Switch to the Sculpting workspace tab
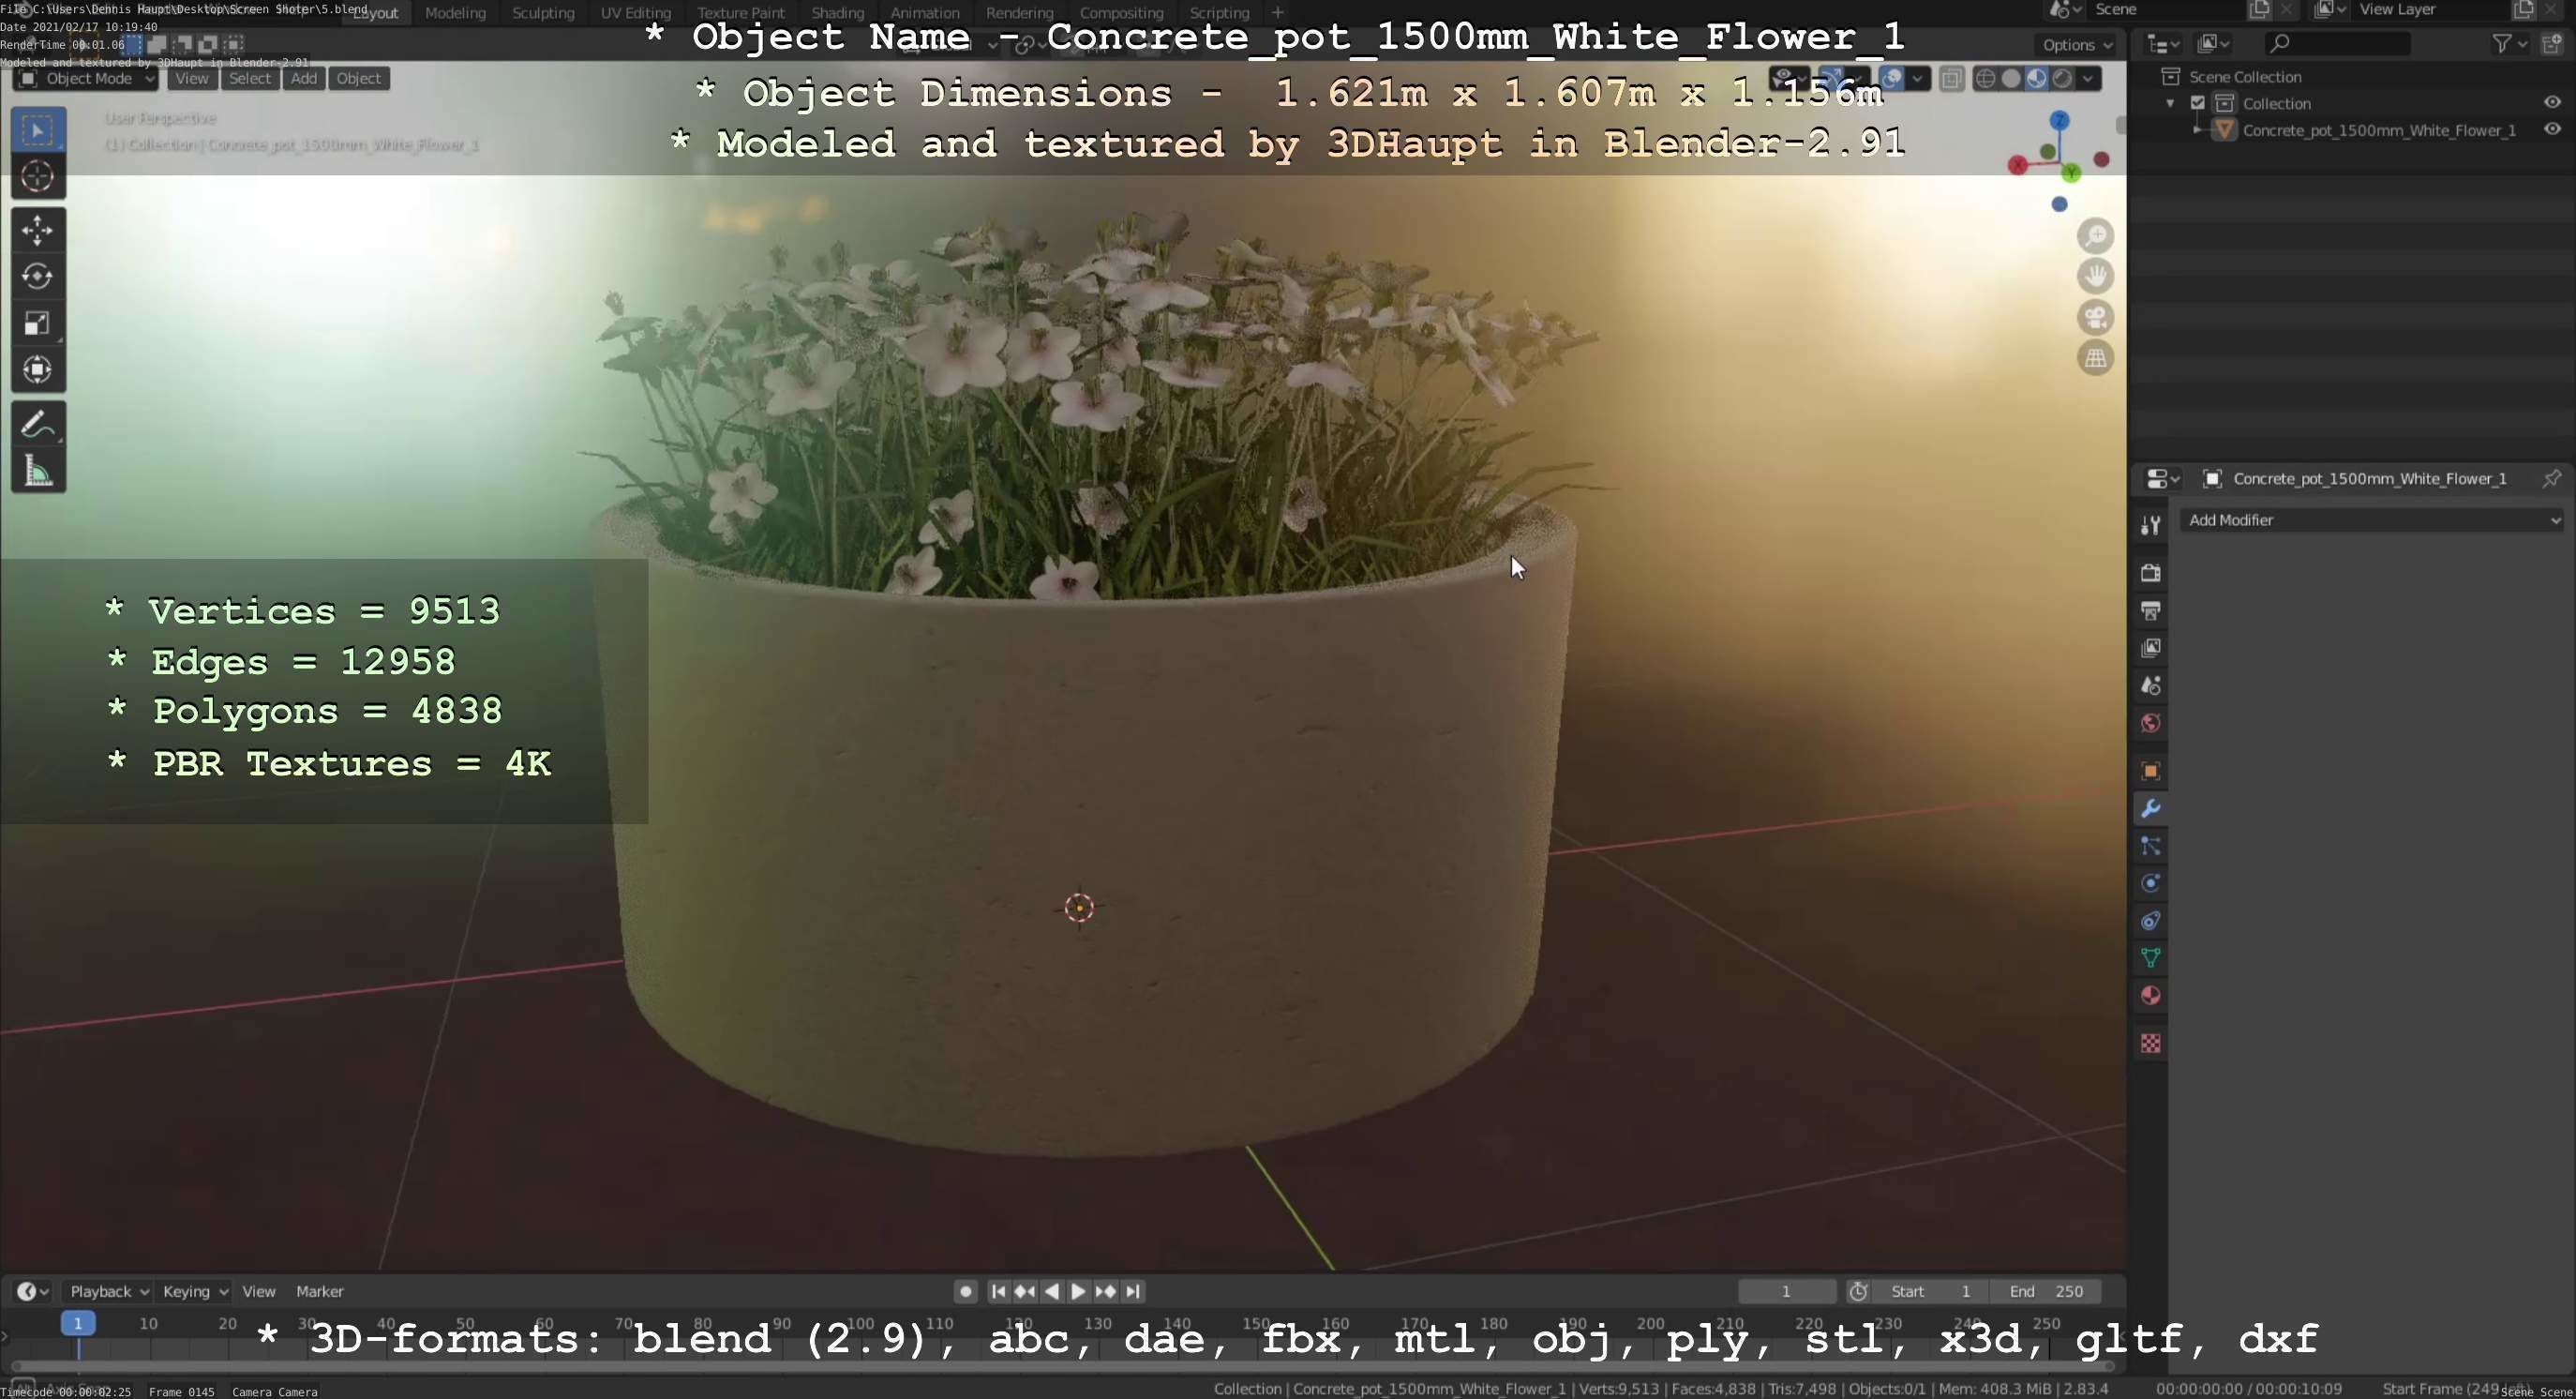The height and width of the screenshot is (1399, 2576). click(543, 13)
